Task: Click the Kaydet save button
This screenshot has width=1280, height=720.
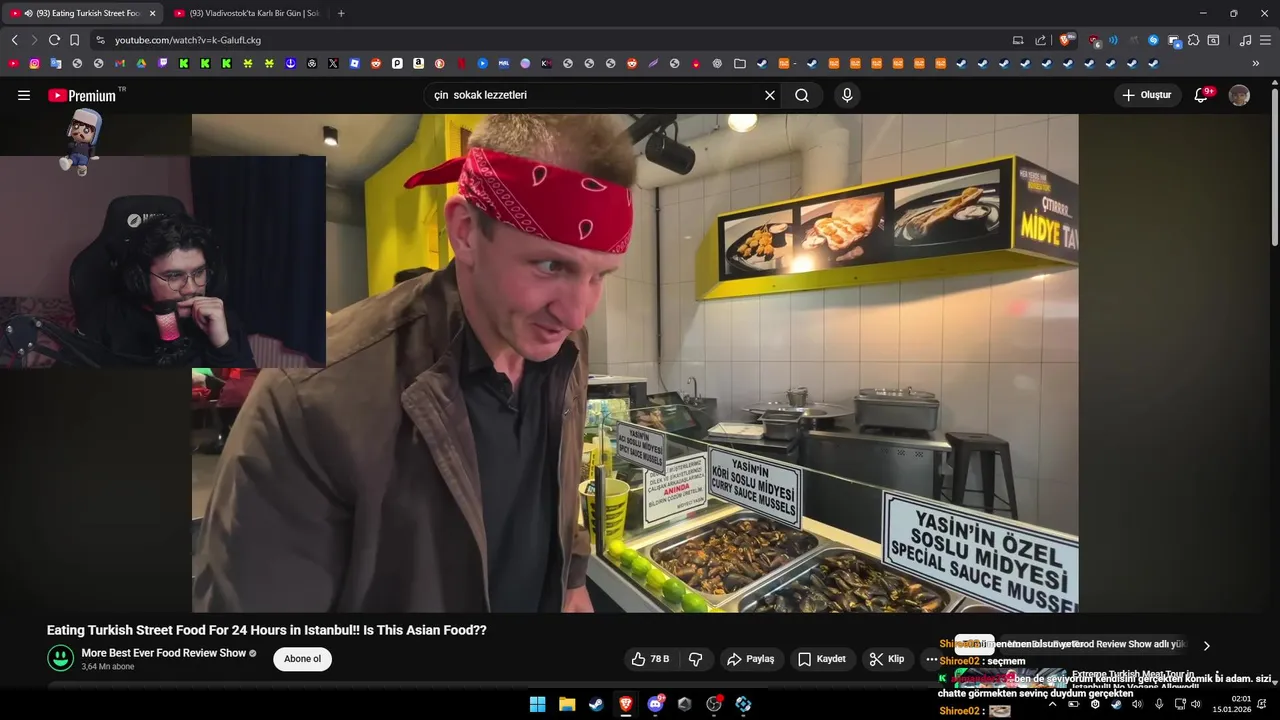Action: coord(822,659)
